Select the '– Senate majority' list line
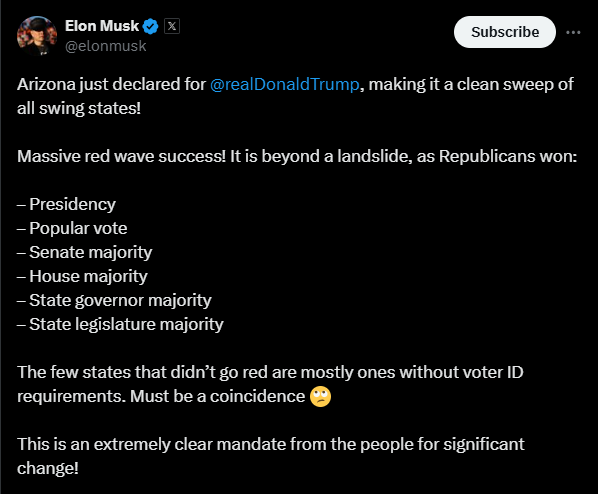This screenshot has height=494, width=598. [85, 253]
